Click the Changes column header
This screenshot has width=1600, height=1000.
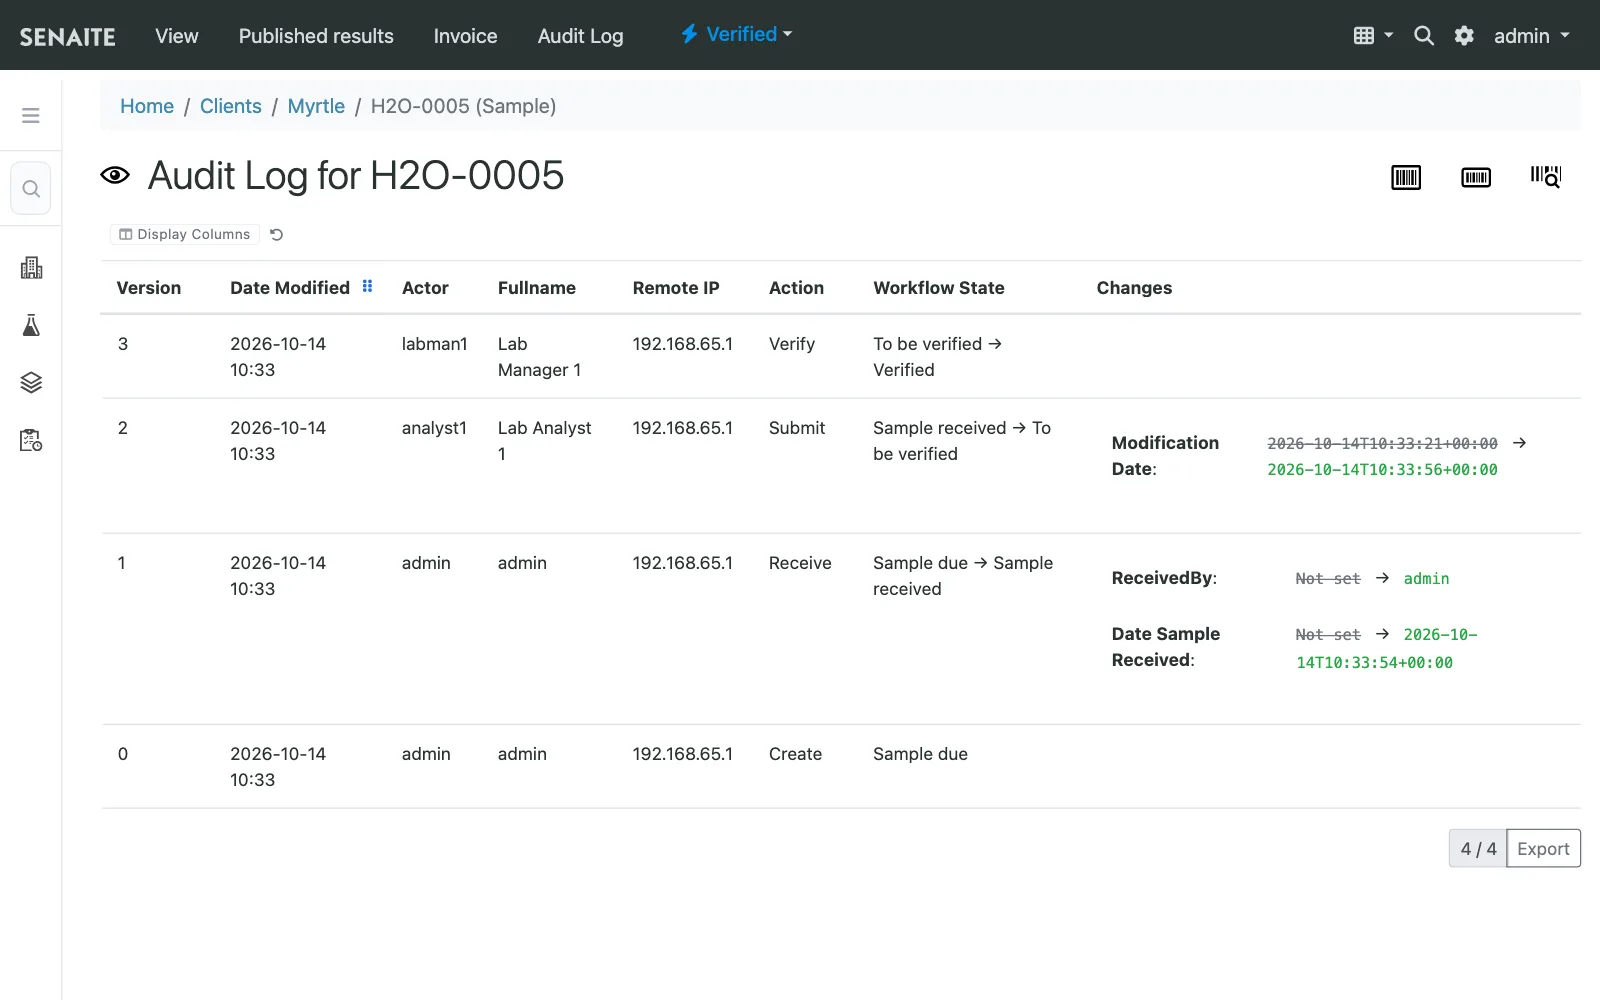tap(1134, 288)
